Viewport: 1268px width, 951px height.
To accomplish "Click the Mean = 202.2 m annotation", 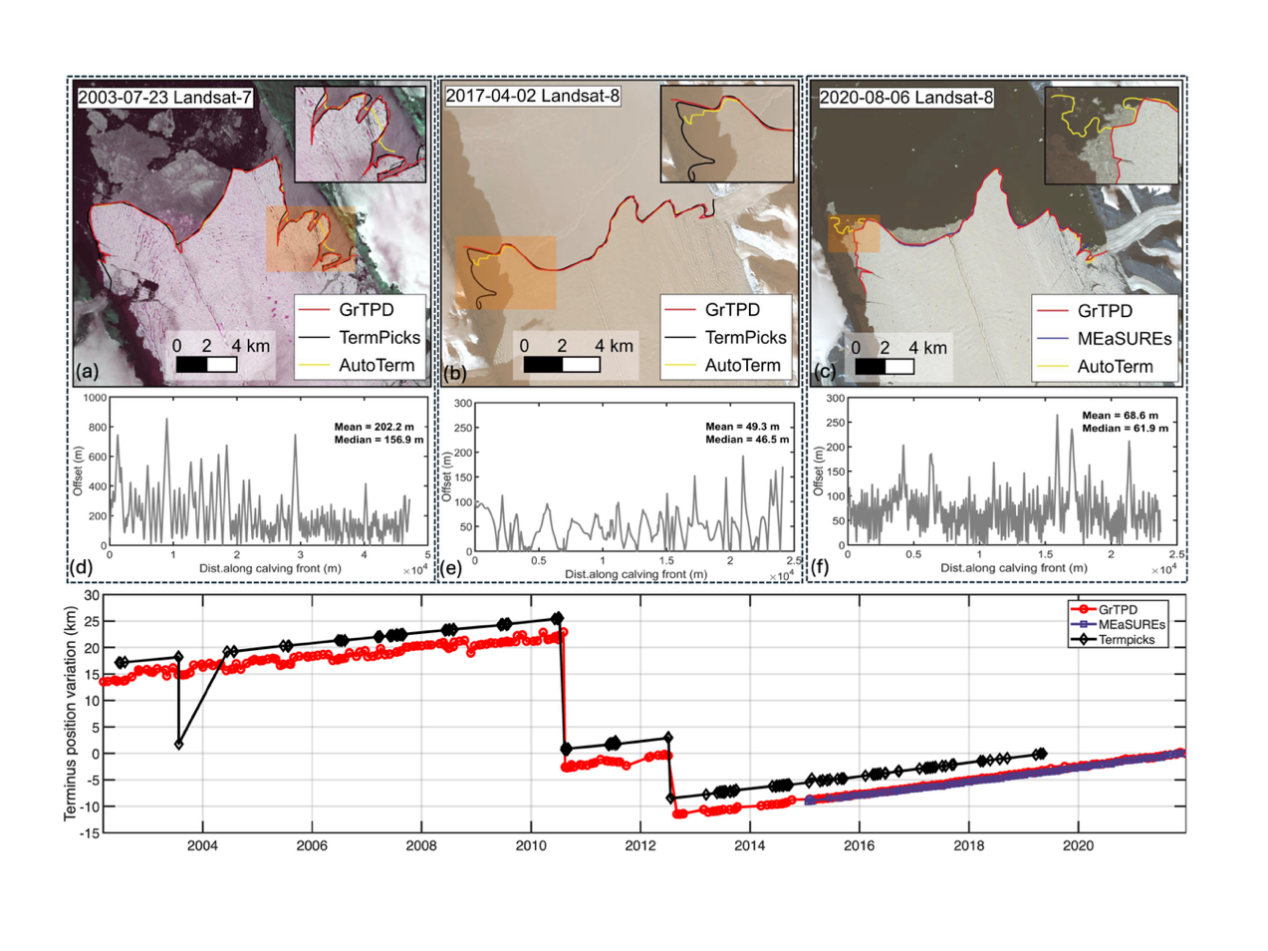I will 375,427.
